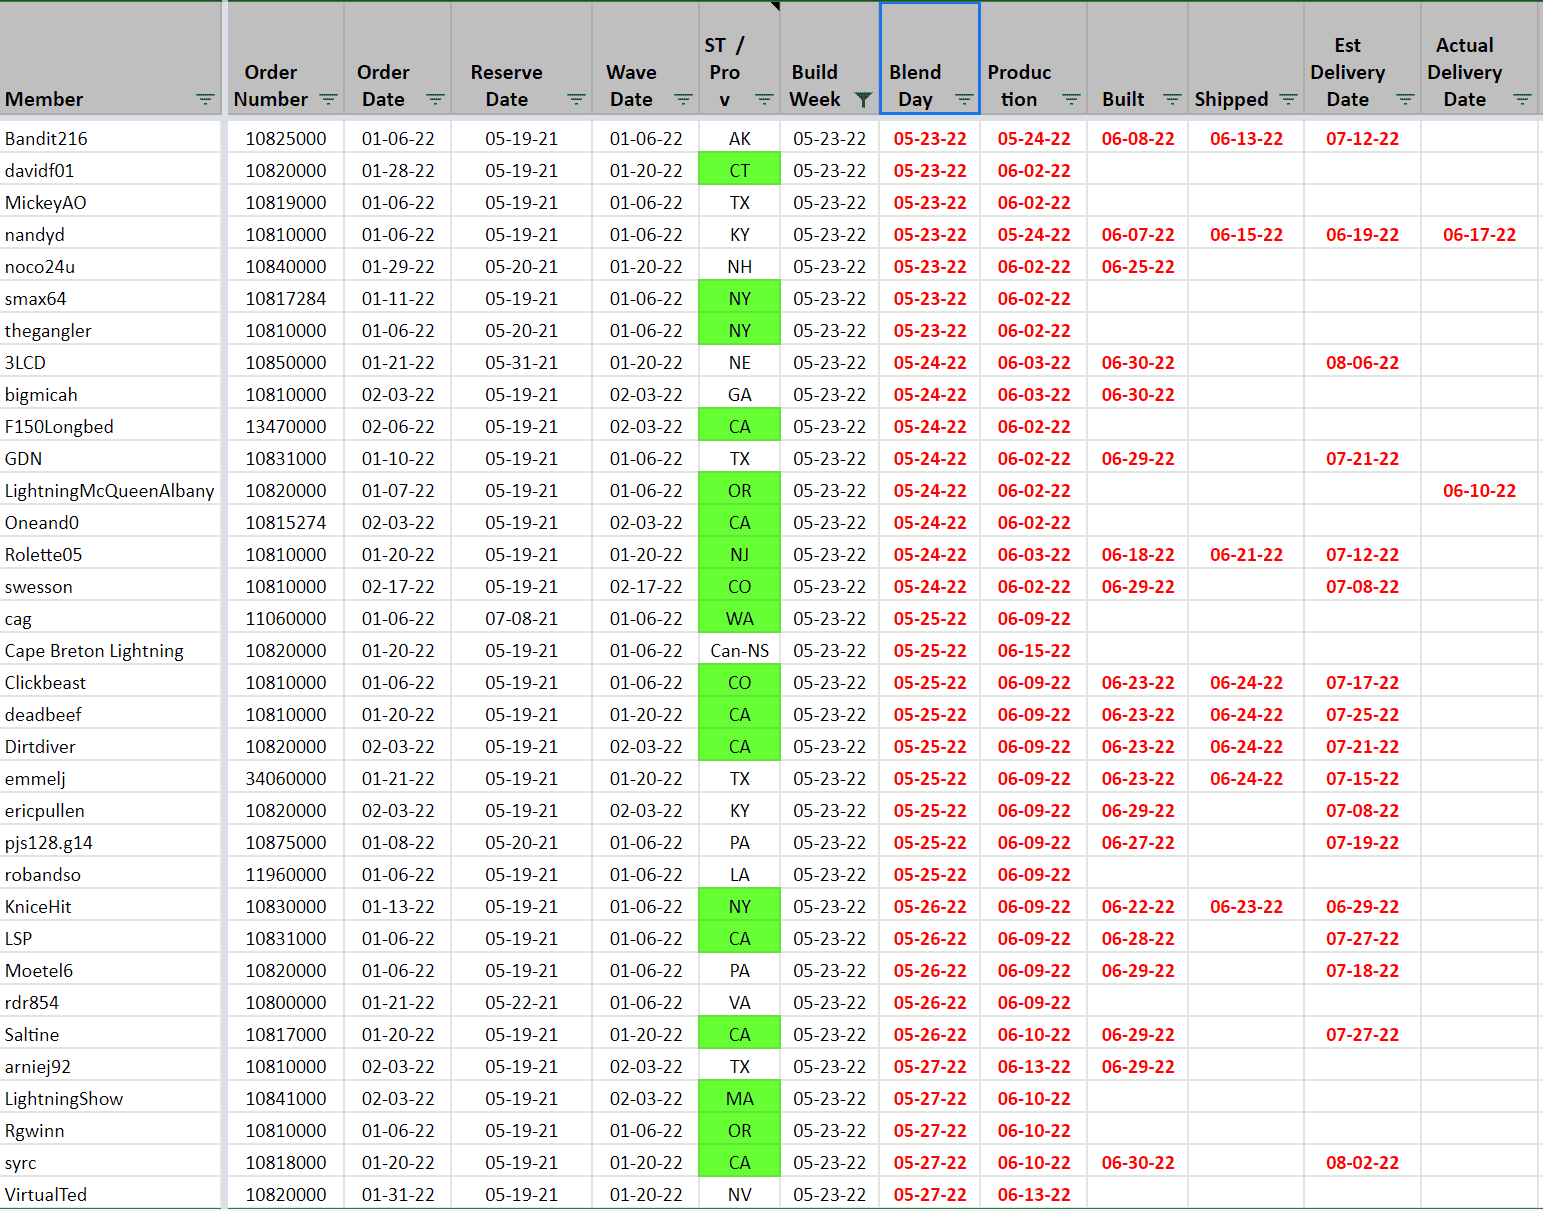Open filter for Reserve Date column
The width and height of the screenshot is (1543, 1211).
coord(576,100)
